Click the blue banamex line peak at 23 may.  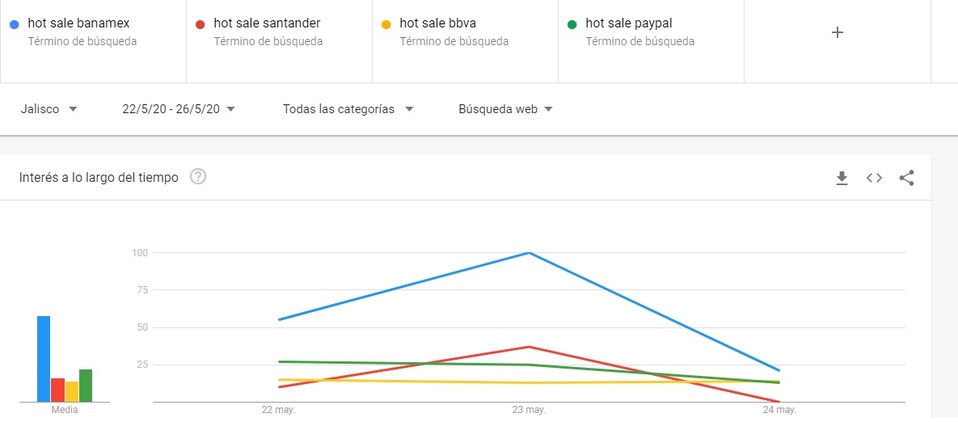point(528,253)
